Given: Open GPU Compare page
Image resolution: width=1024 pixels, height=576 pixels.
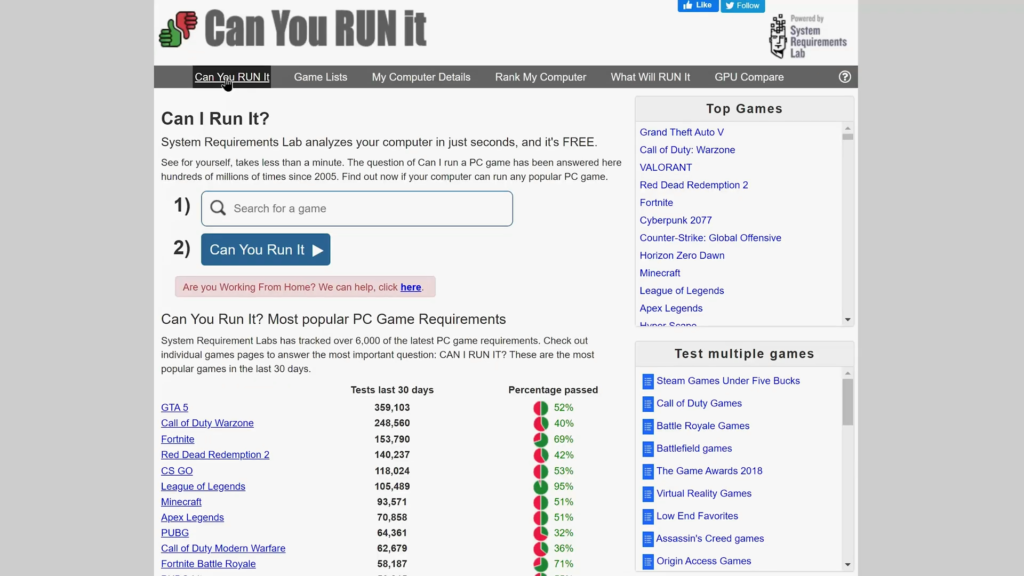Looking at the screenshot, I should pyautogui.click(x=749, y=77).
